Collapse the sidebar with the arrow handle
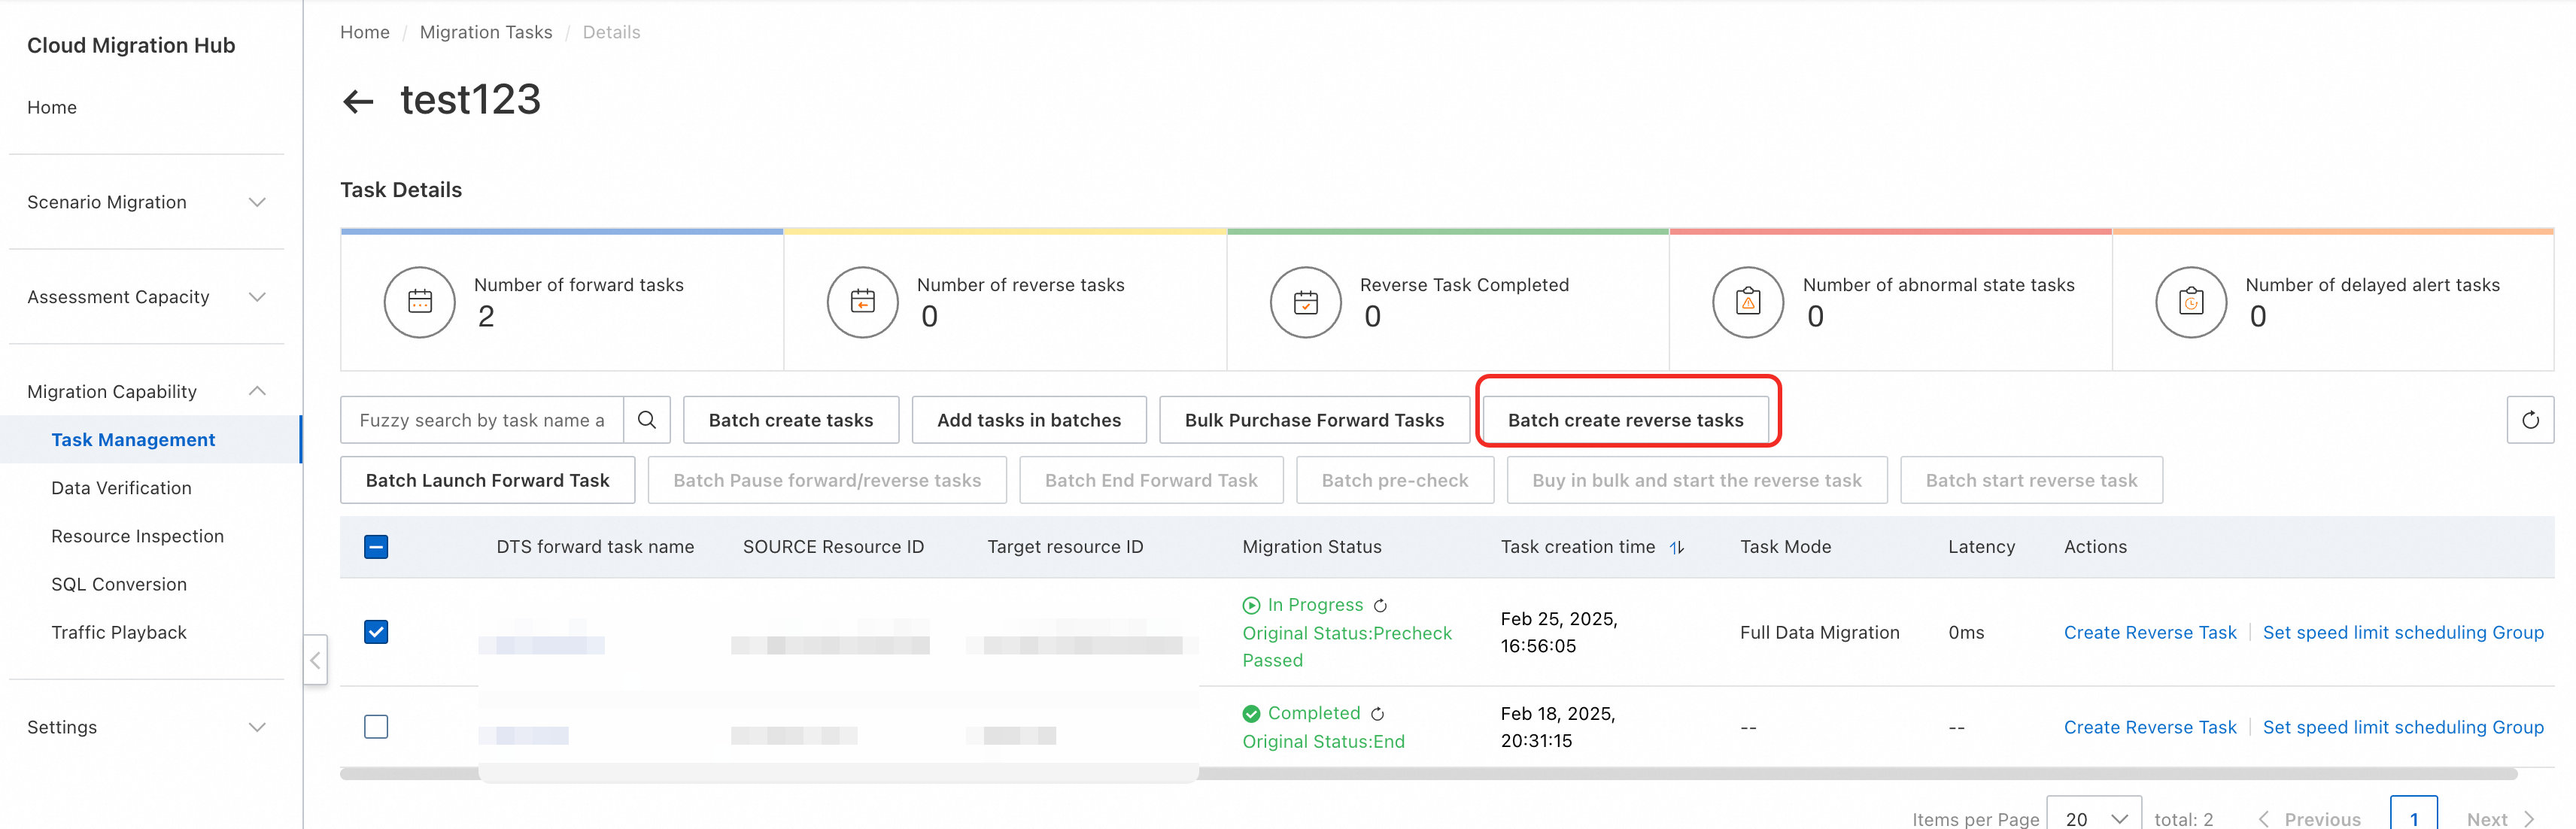Screen dimensions: 2576x829 (315, 660)
